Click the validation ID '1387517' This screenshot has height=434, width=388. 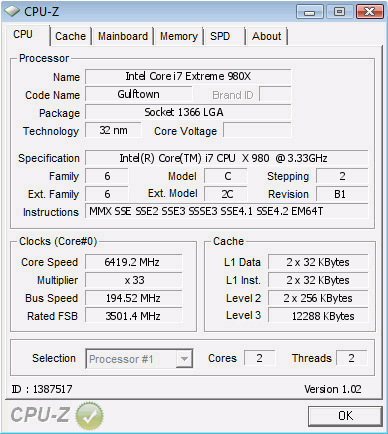coord(53,389)
